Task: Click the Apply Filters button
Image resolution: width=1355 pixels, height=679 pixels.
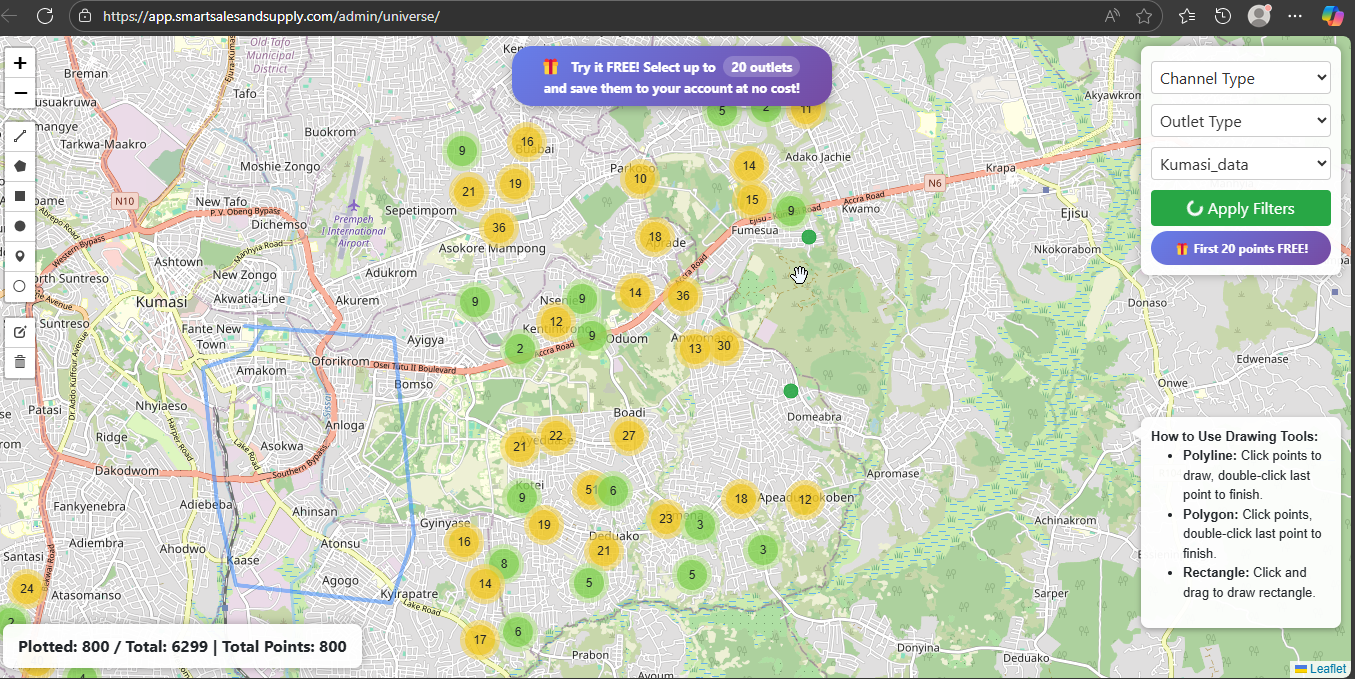Action: pos(1240,208)
